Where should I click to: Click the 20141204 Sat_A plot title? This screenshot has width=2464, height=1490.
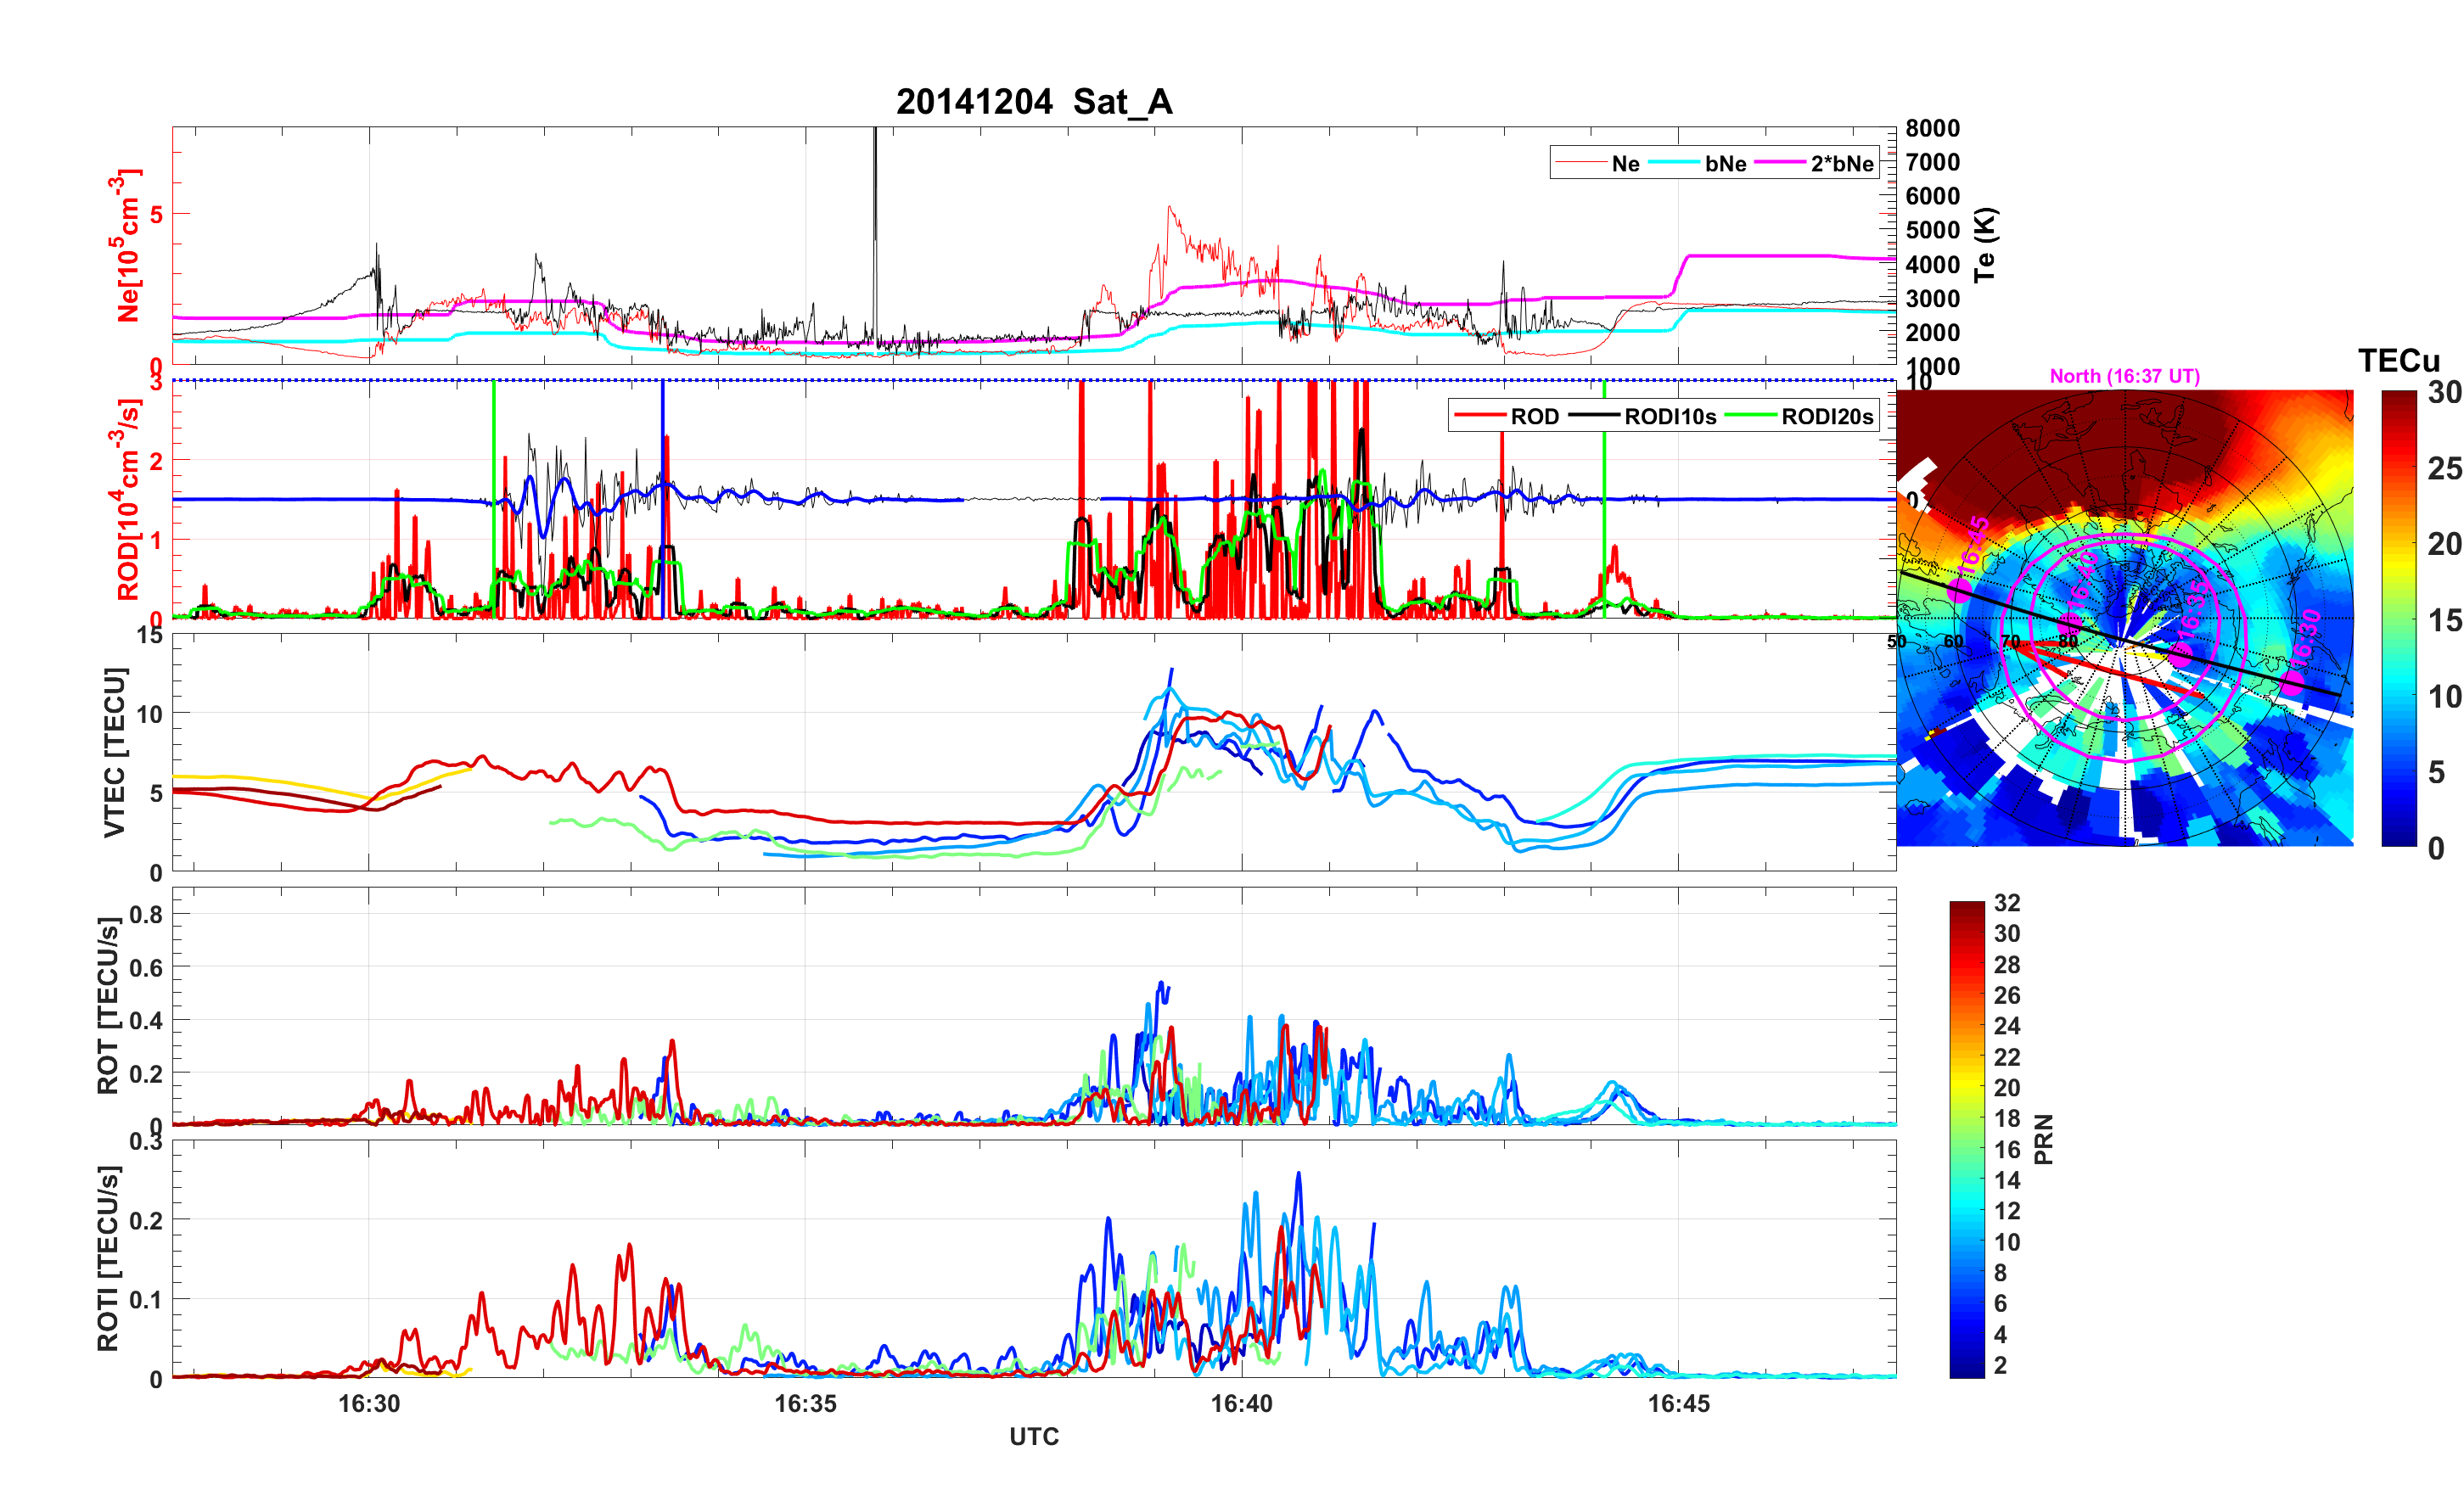click(1033, 102)
